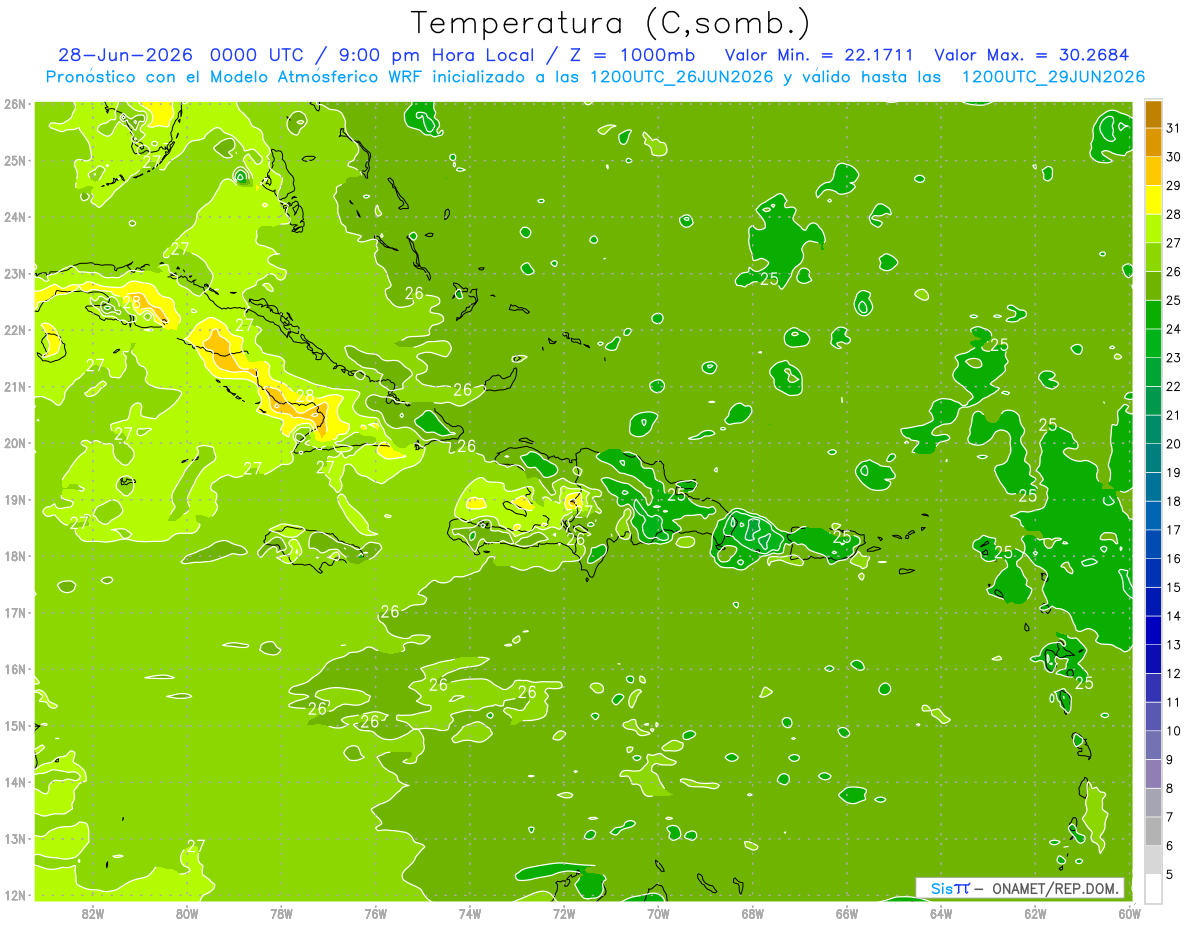Click the "12N" latitude axis label
The width and height of the screenshot is (1200, 927).
15,894
